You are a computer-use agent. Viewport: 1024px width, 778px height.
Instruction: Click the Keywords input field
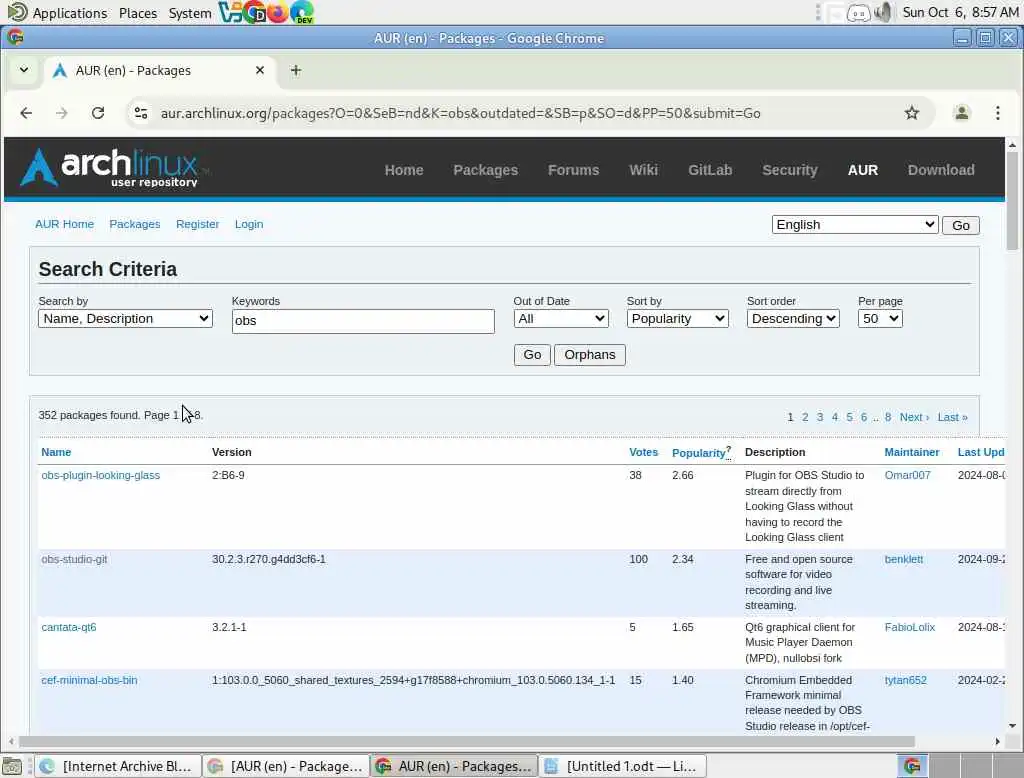[363, 321]
